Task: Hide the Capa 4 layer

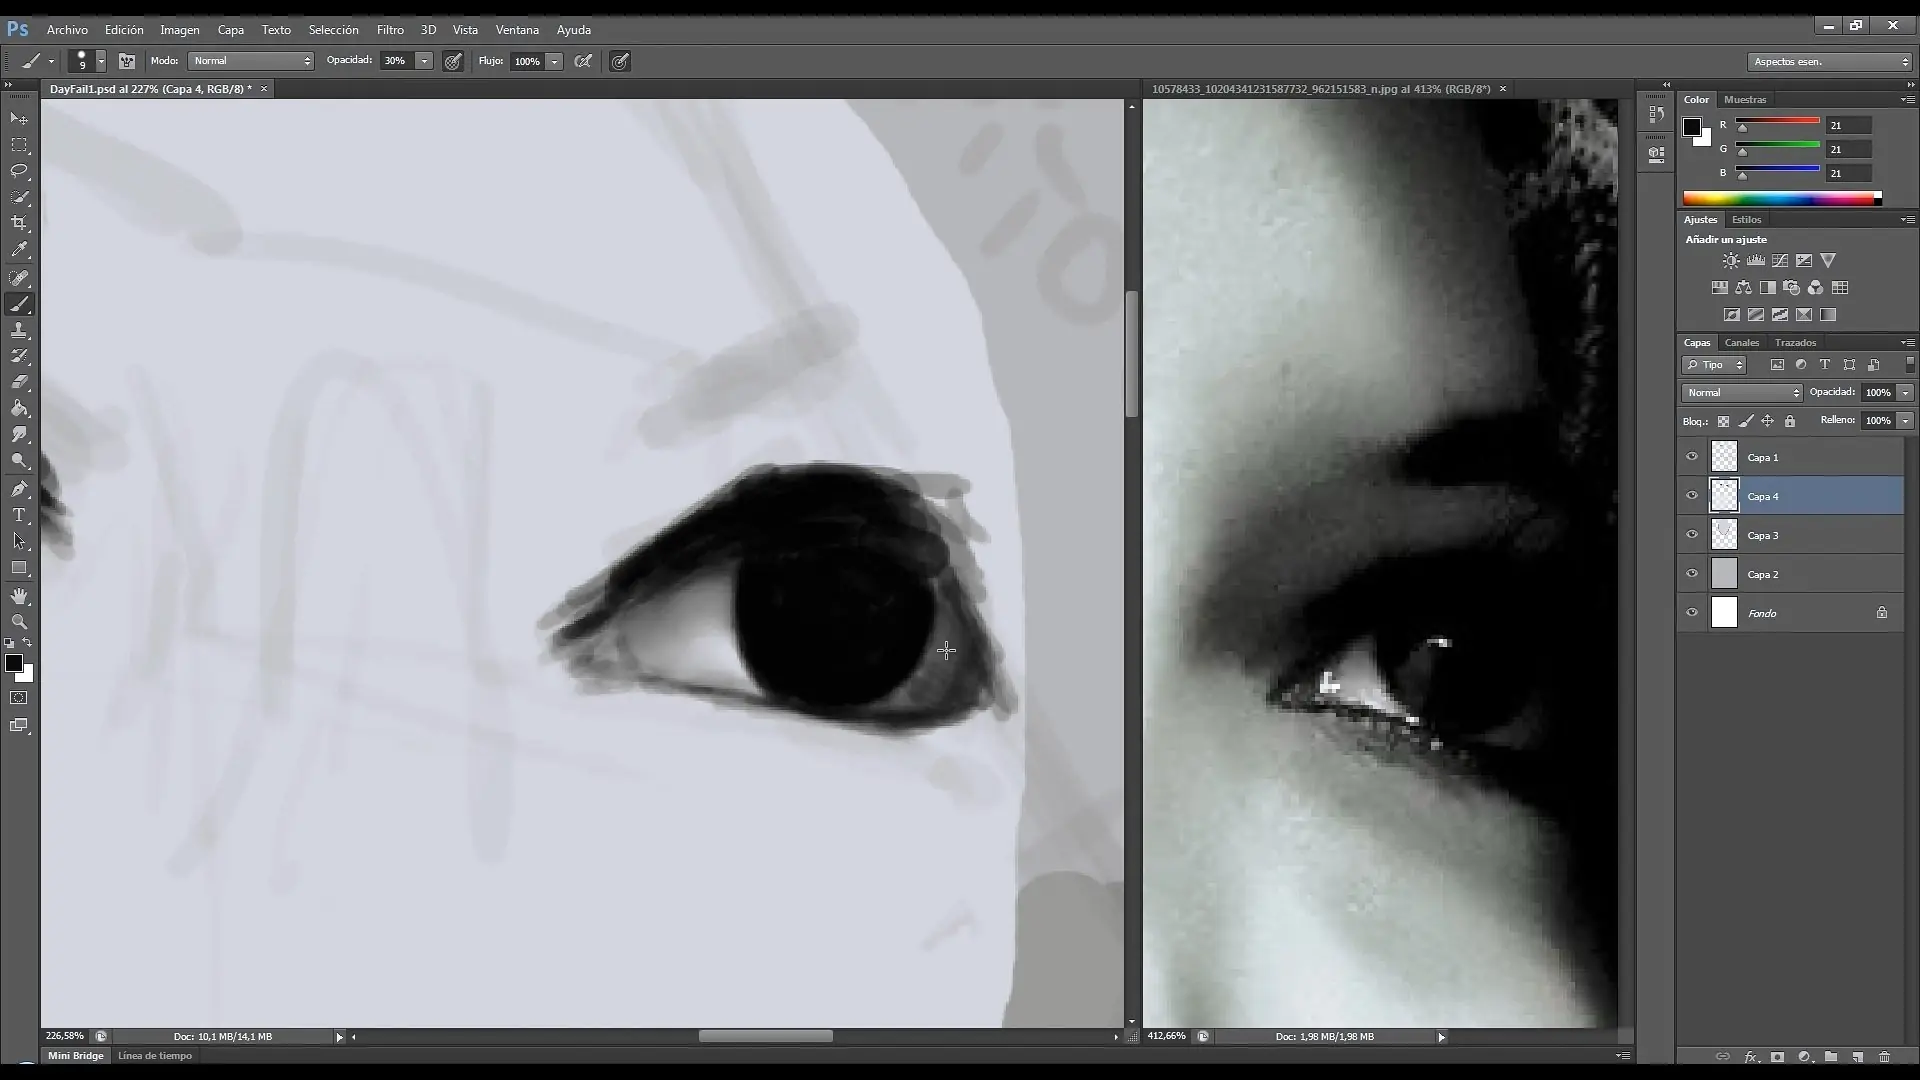Action: [x=1692, y=496]
